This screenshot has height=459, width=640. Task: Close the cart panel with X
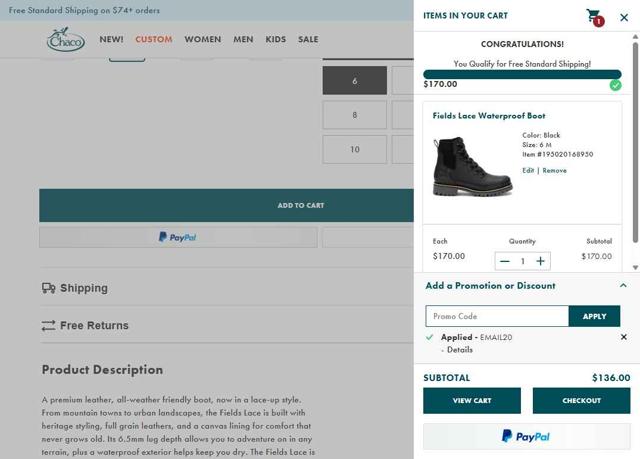[x=624, y=18]
